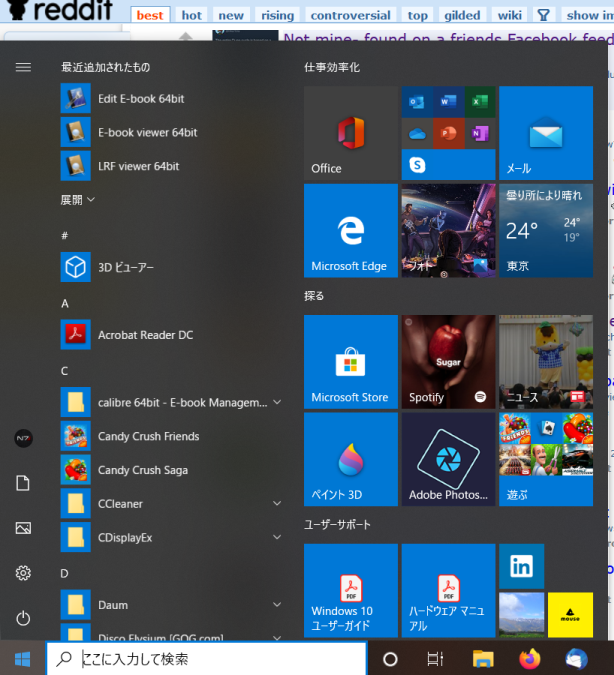Open Pictures from the Start sidebar
Image resolution: width=614 pixels, height=675 pixels.
[x=23, y=528]
